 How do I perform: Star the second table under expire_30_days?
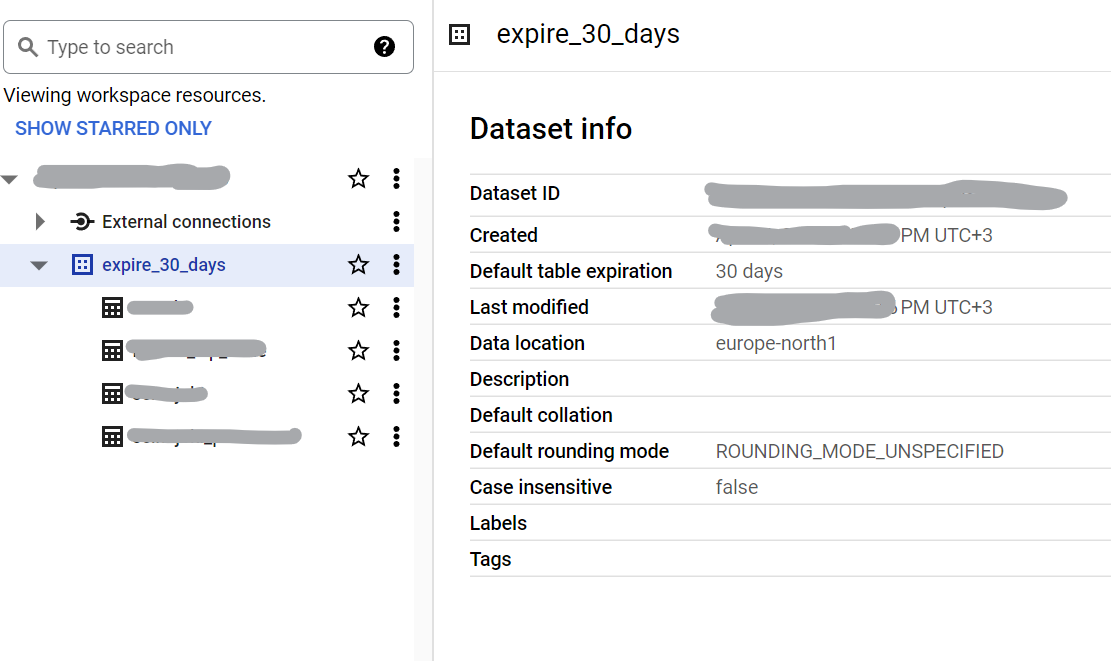(x=359, y=351)
